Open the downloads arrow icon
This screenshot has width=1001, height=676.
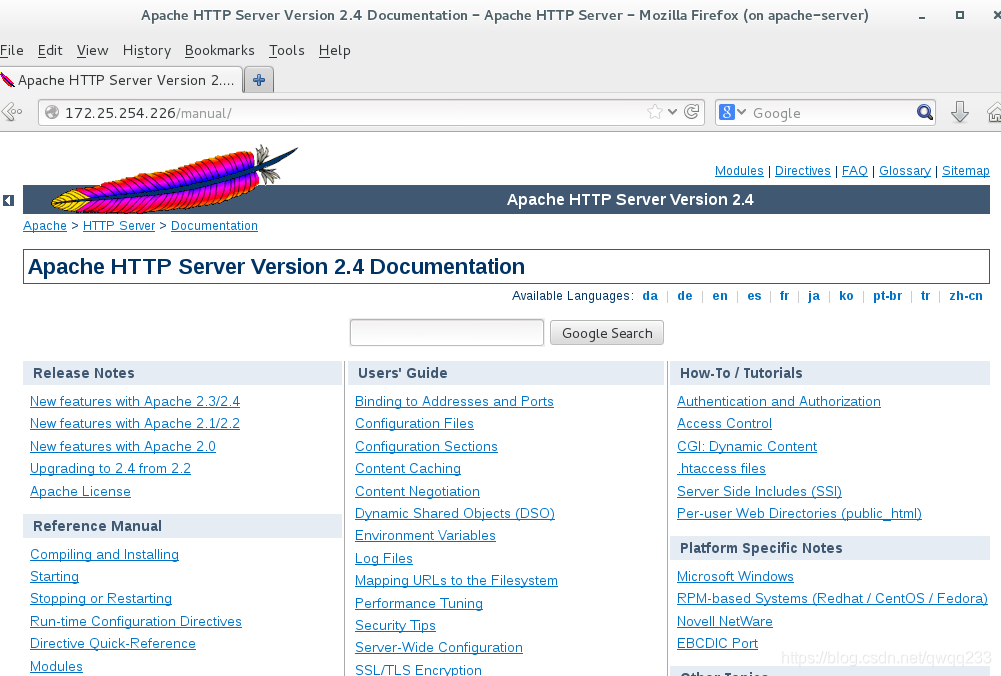tap(960, 112)
